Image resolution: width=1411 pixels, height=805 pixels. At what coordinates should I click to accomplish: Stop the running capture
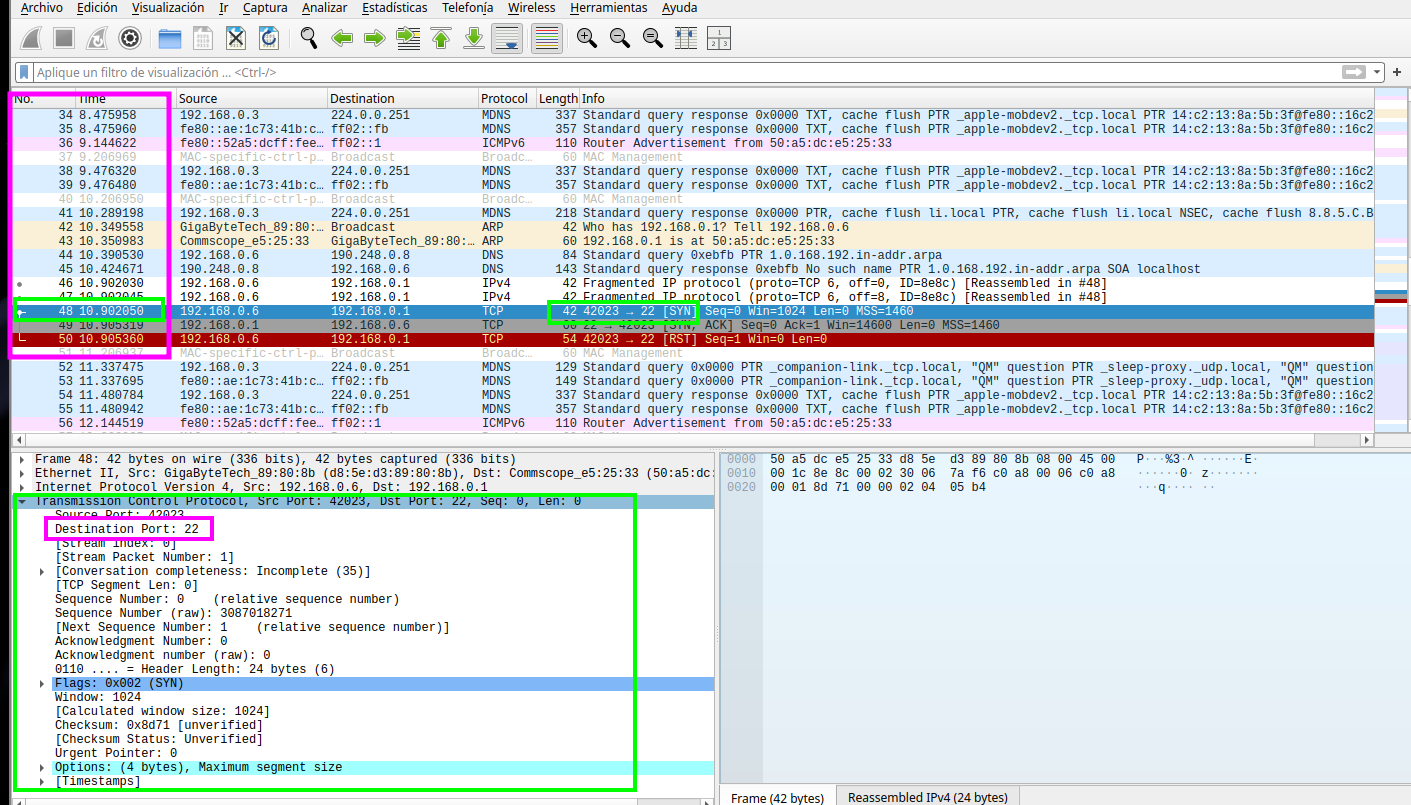(64, 39)
